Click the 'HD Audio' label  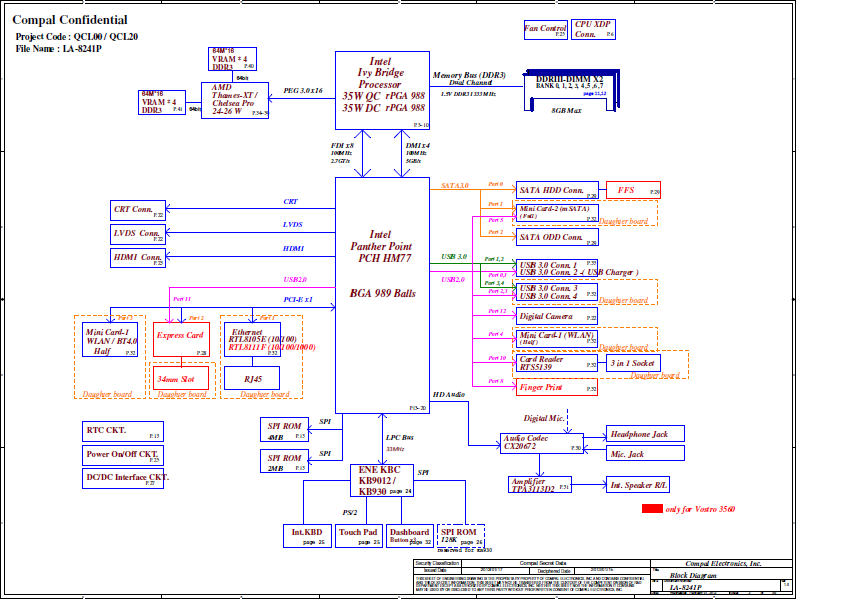(x=449, y=394)
